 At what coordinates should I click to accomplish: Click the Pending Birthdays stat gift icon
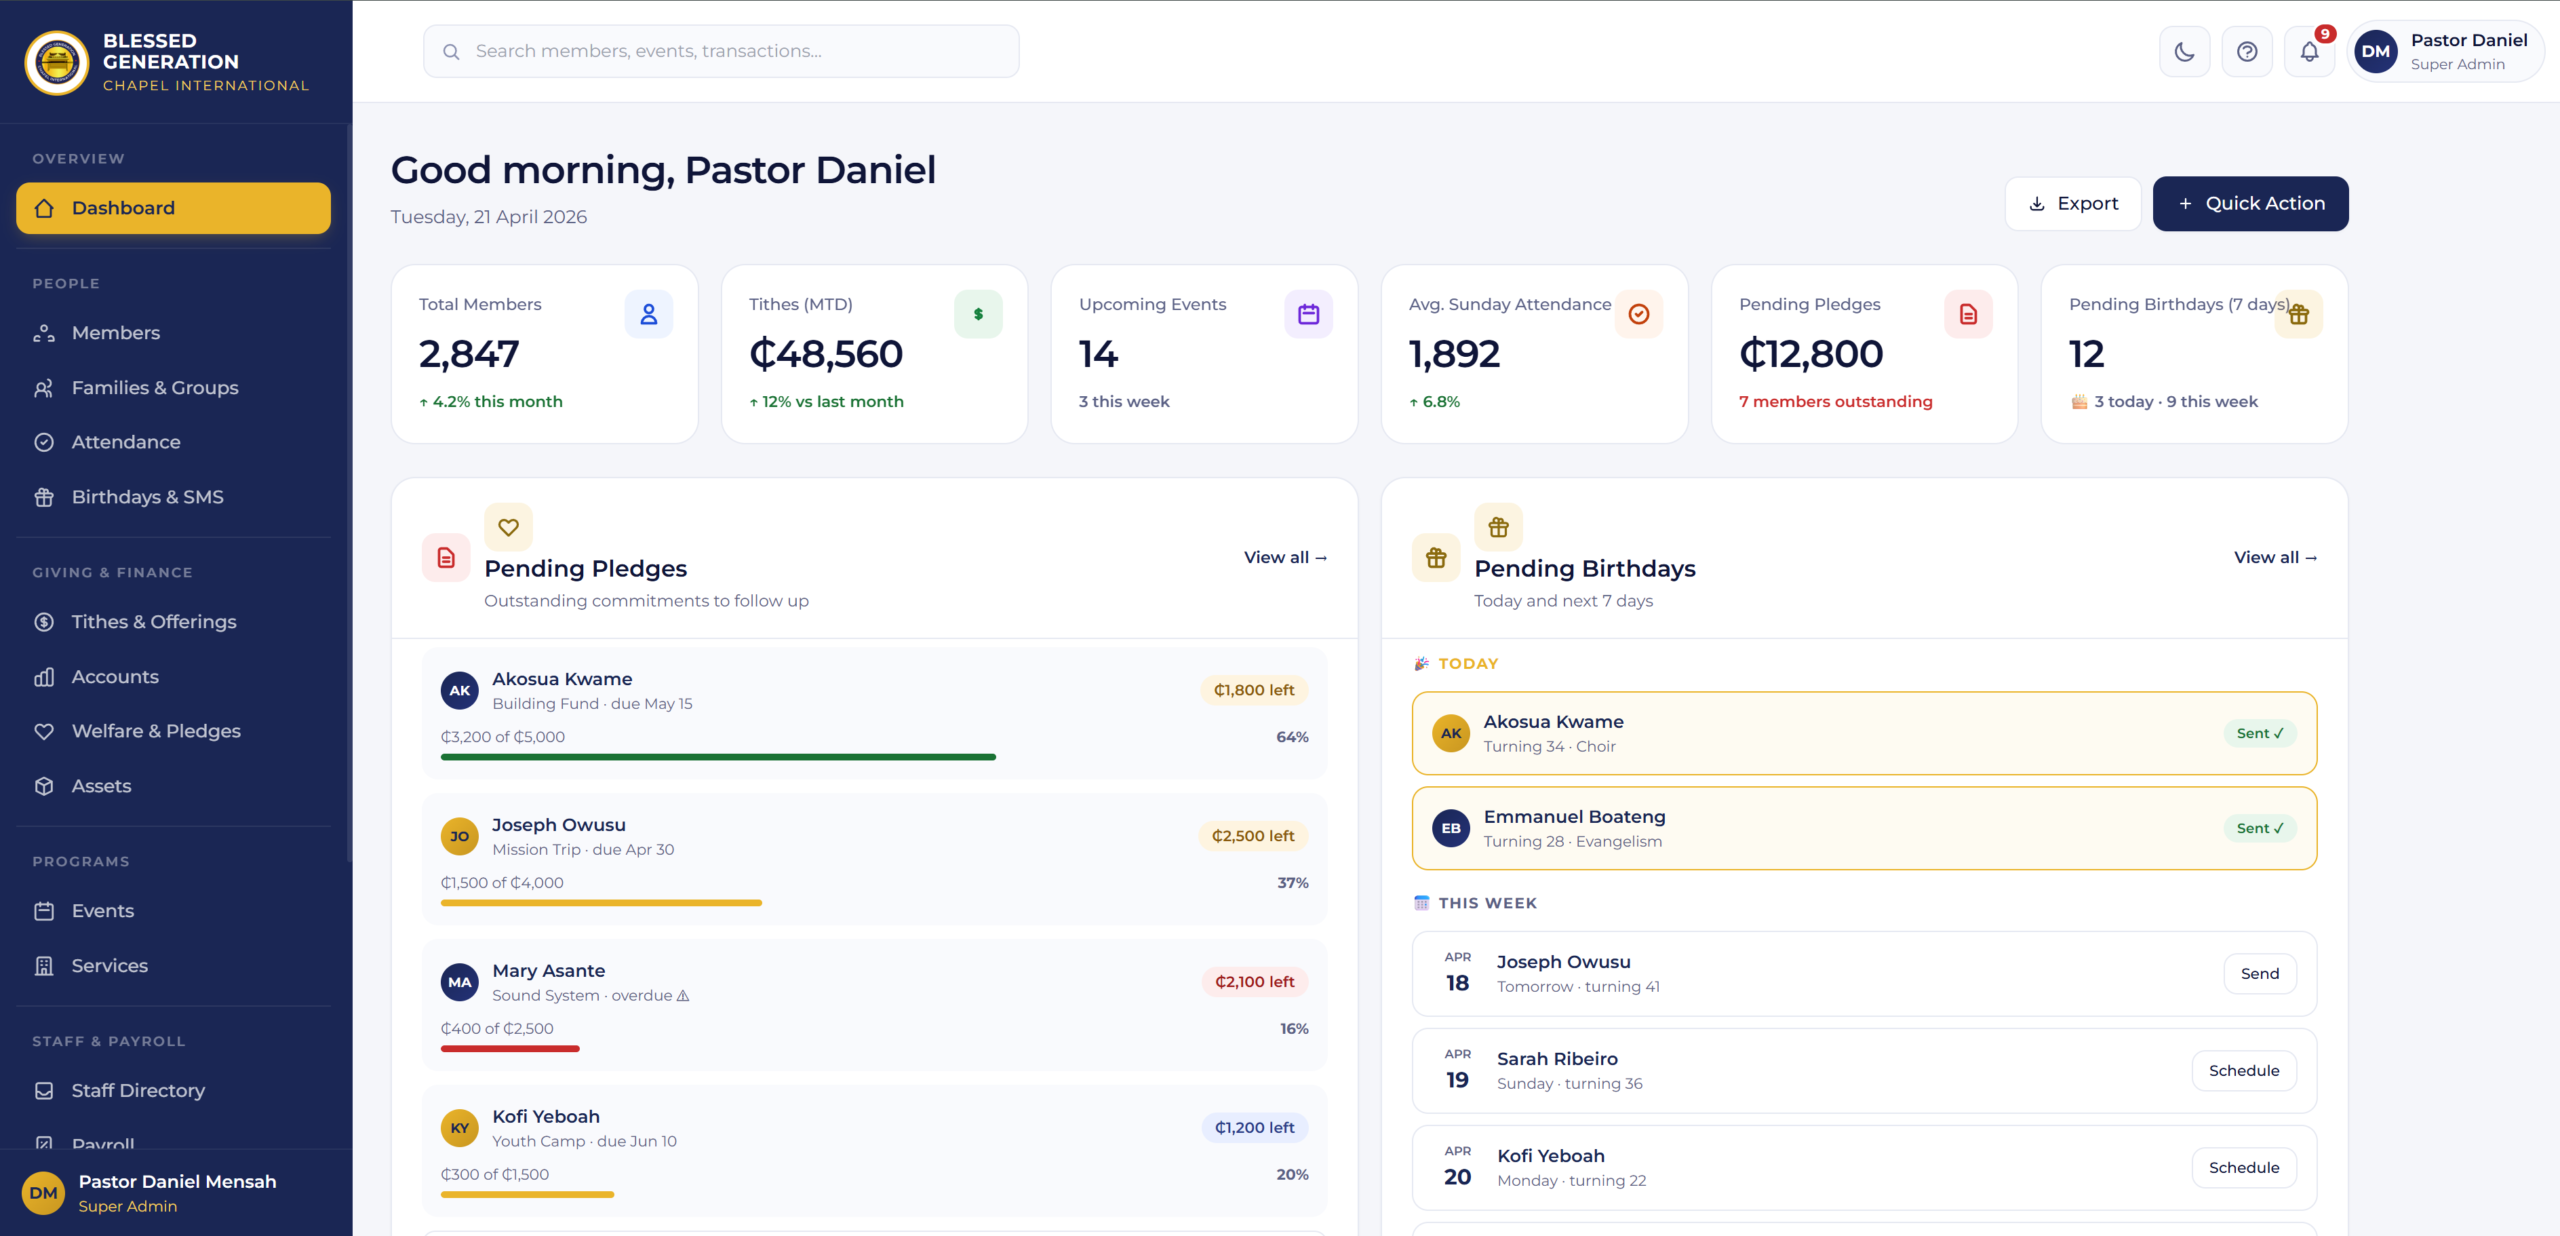2299,314
